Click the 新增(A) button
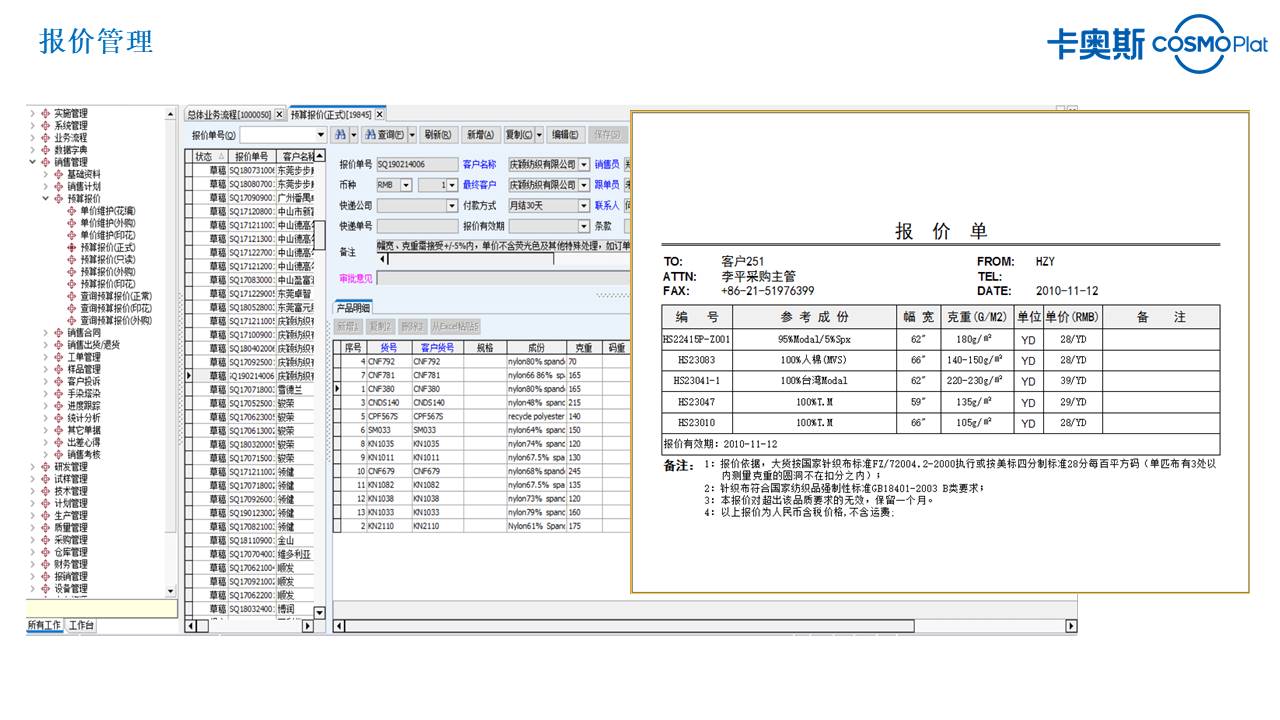This screenshot has width=1280, height=720. click(480, 135)
